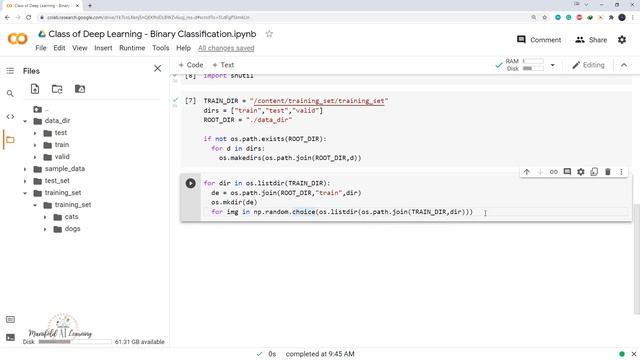Viewport: 640px width, 360px height.
Task: Run the current code cell
Action: pos(191,183)
